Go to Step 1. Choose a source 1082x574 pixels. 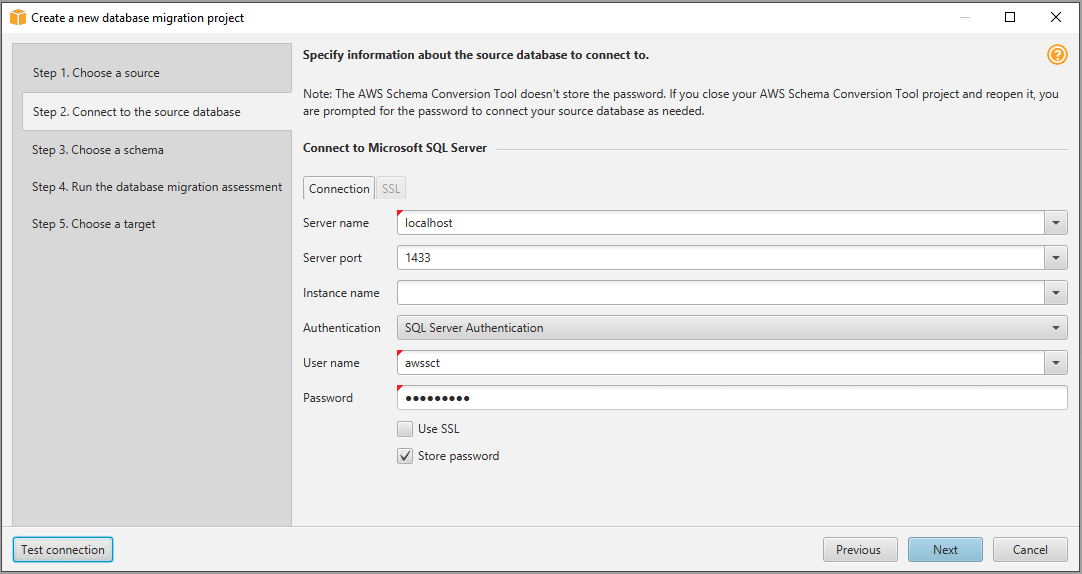pos(96,73)
